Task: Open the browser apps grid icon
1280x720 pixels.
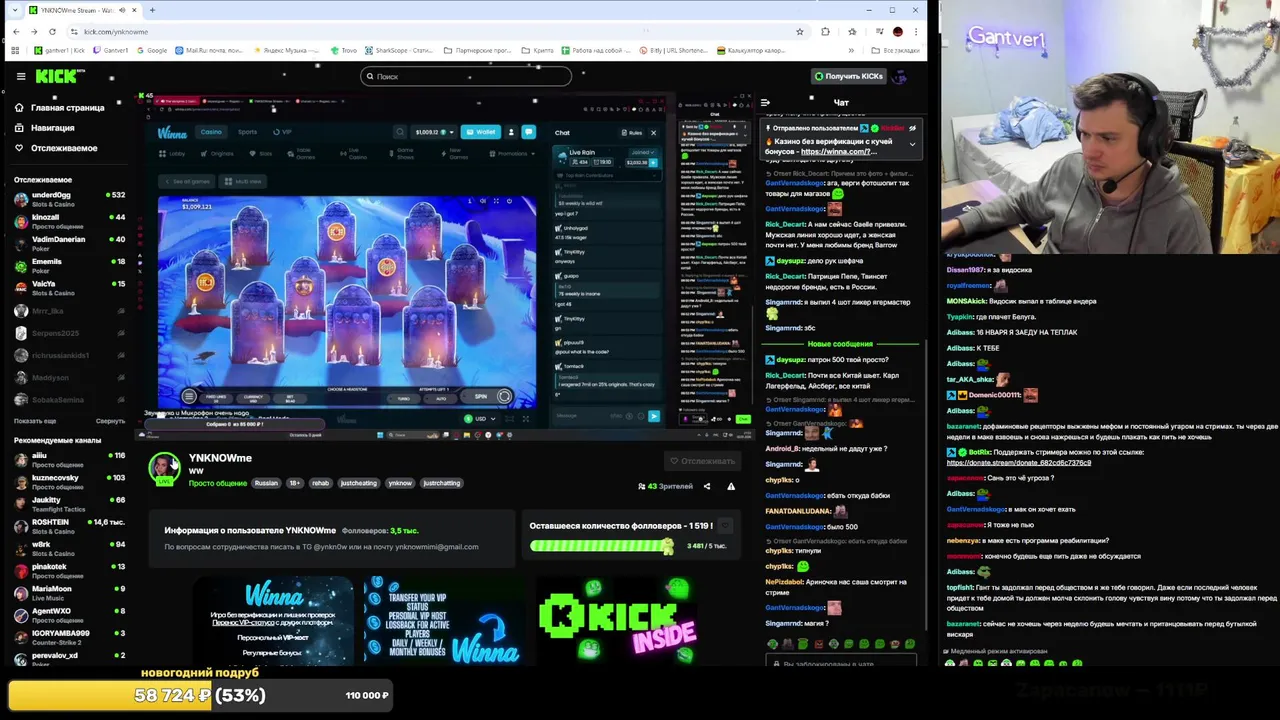Action: coord(15,50)
